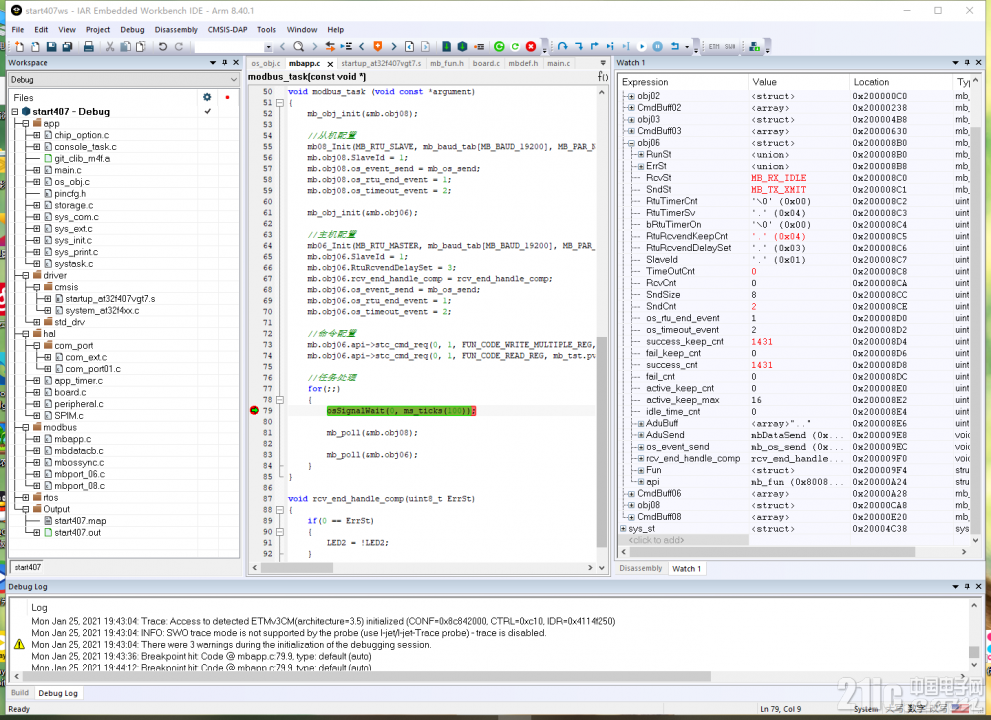This screenshot has height=720, width=991.
Task: Collapse obj06 struct in Watch 1
Action: (x=631, y=143)
